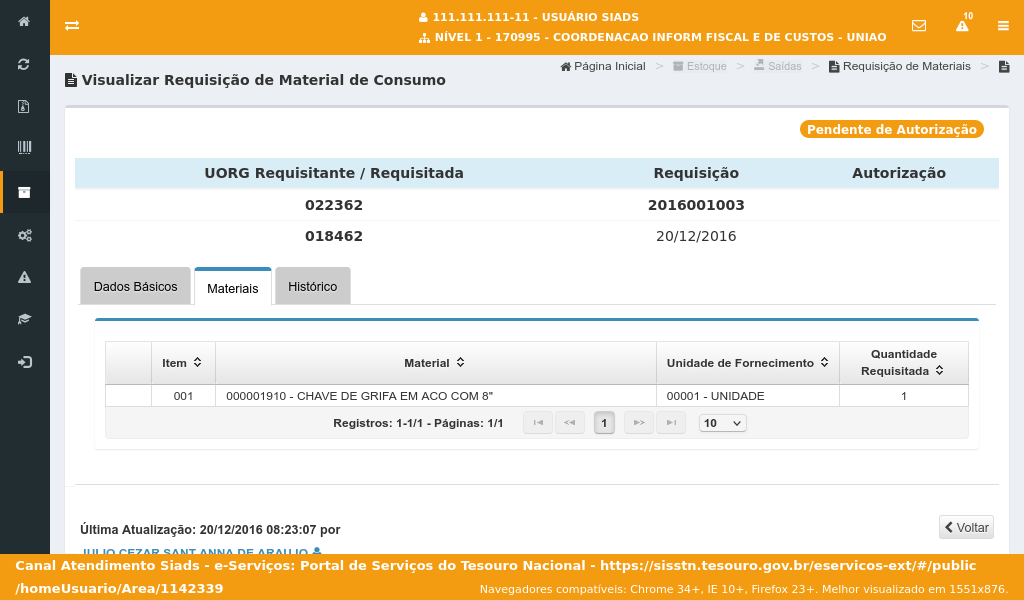Select the Materiais tab

[x=232, y=287]
